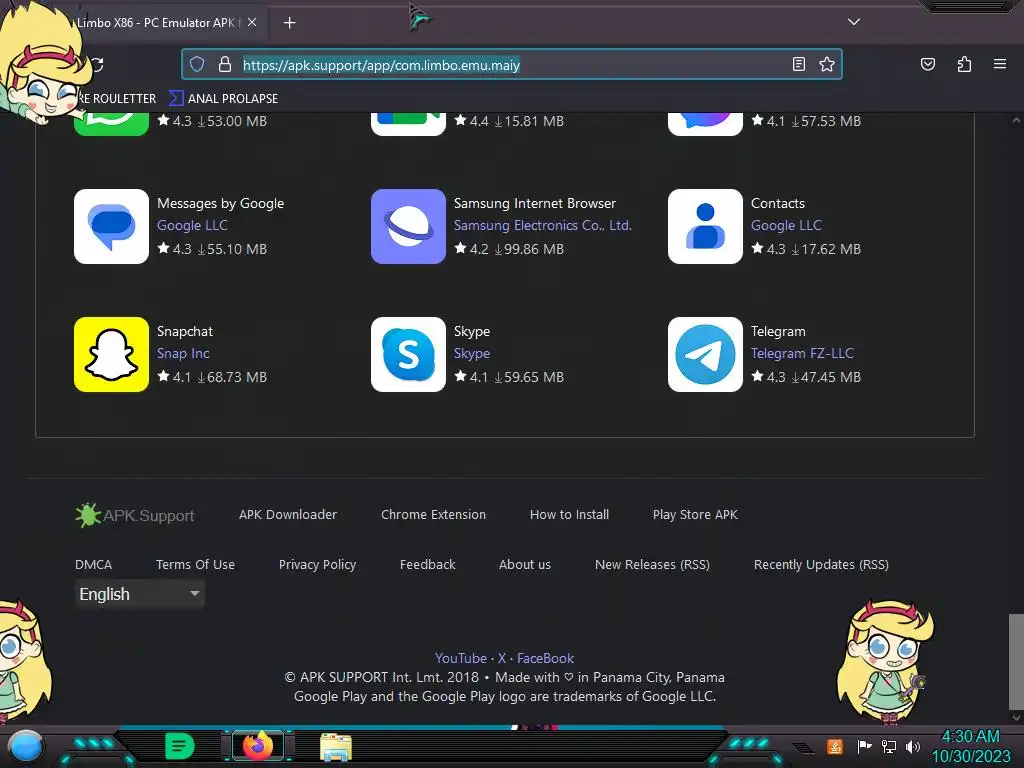Open the ANAL PROLAPSE bookmark

[x=223, y=99]
